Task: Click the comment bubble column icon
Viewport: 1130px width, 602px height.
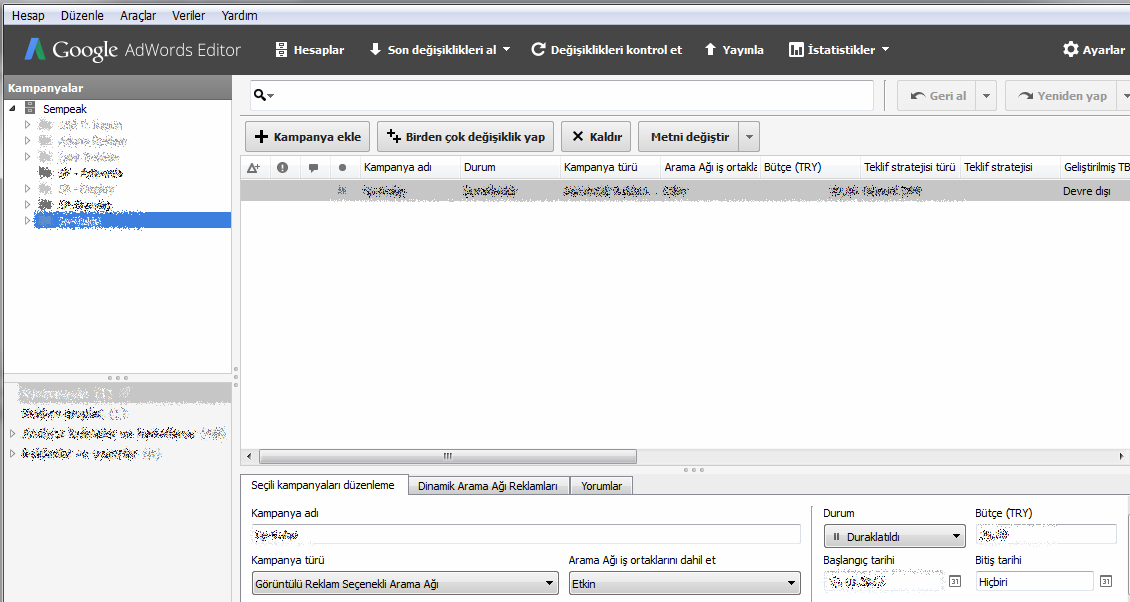Action: (313, 168)
